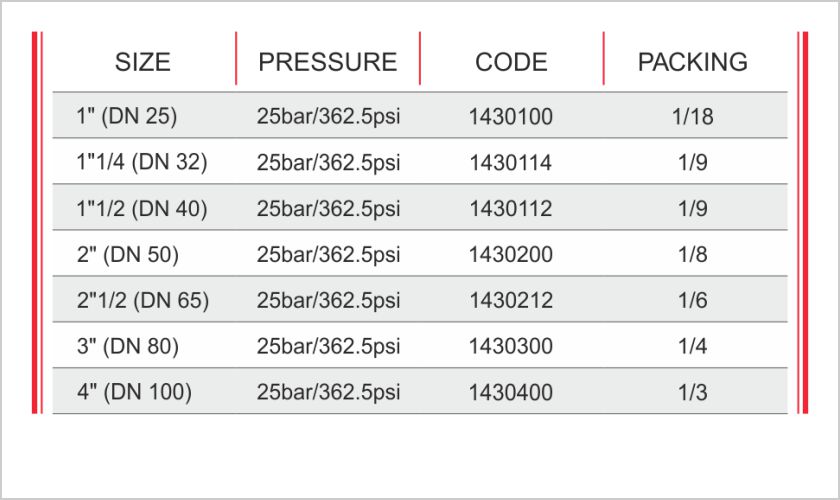Click code 1430114
Screen dimensions: 840x500
click(x=511, y=162)
